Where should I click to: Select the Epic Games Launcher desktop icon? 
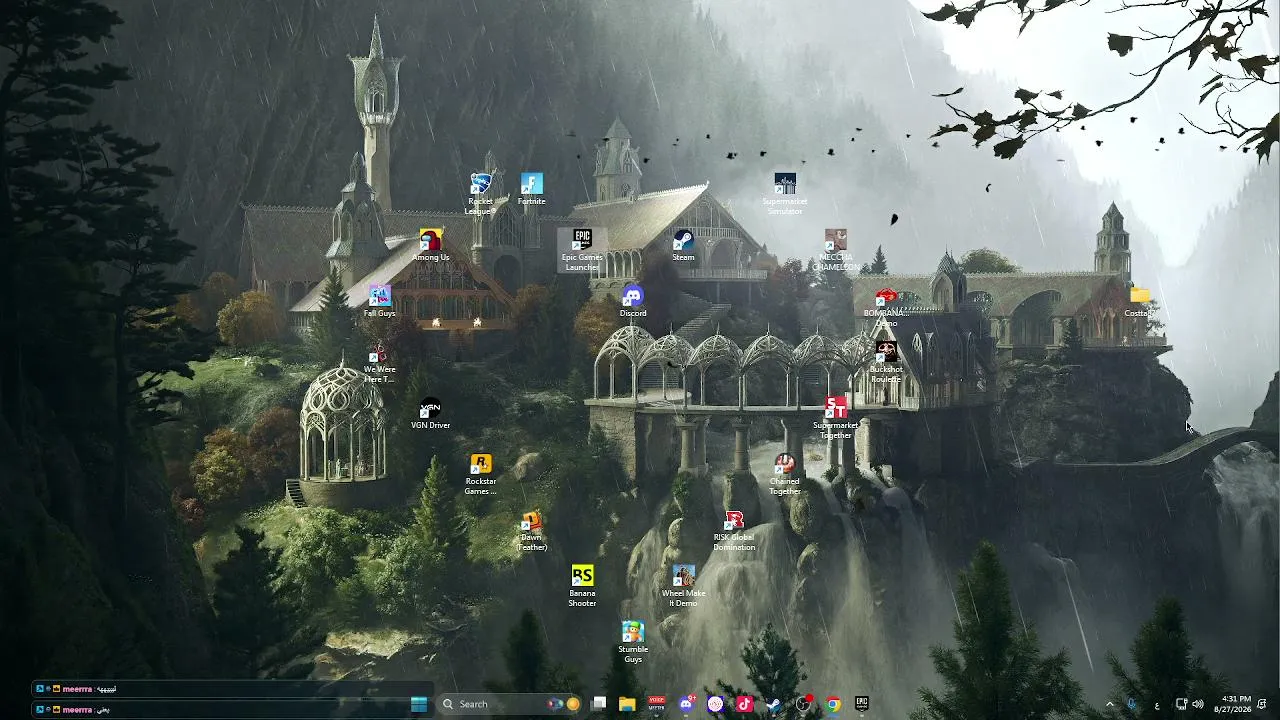(x=582, y=249)
